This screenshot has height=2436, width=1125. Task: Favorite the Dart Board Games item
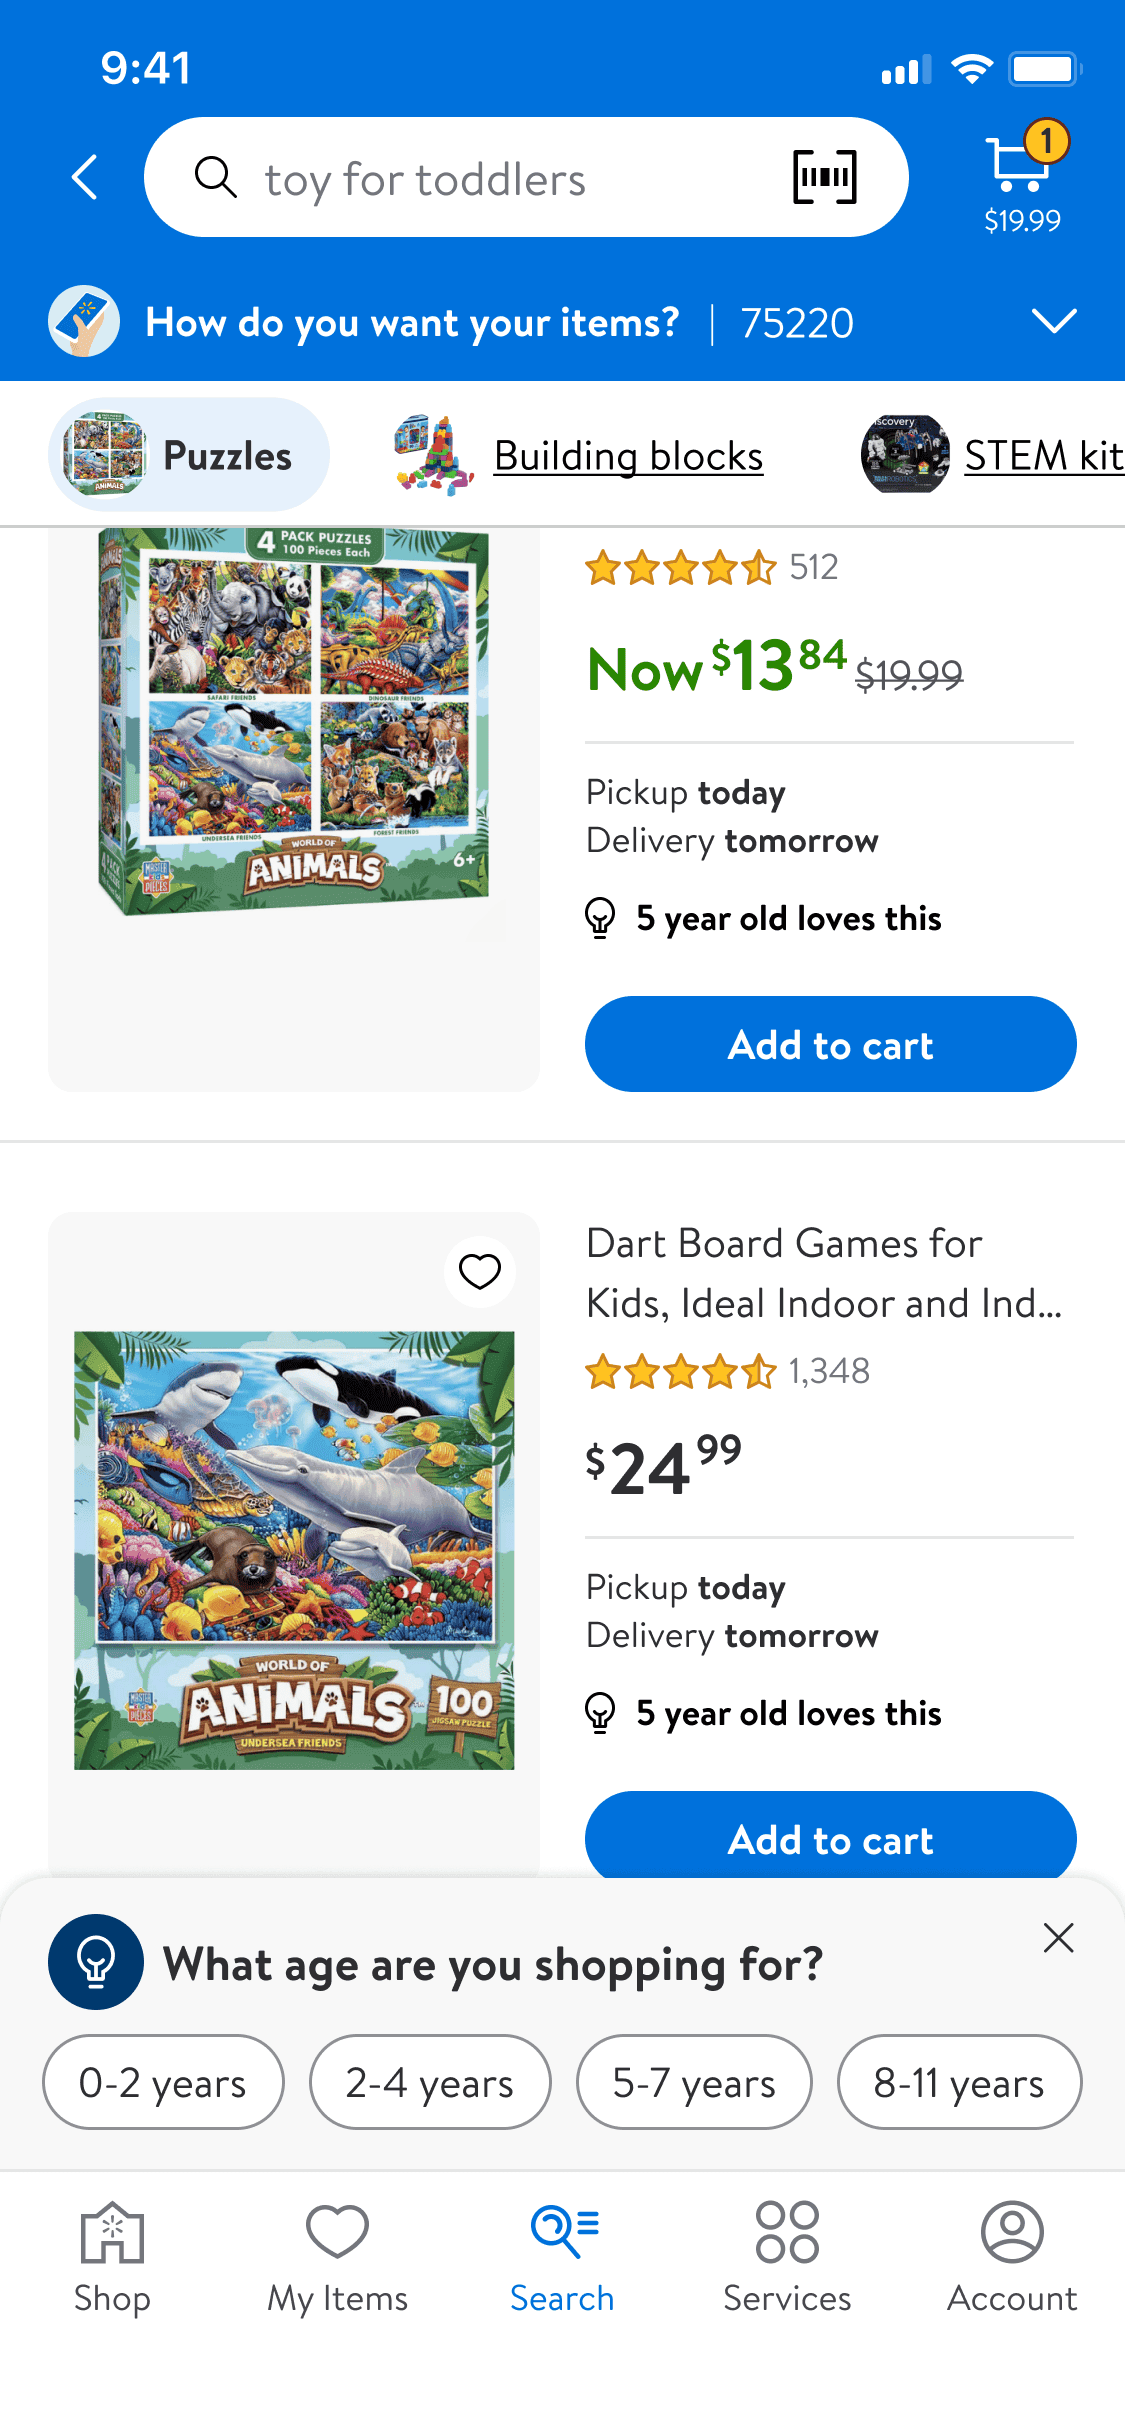479,1272
